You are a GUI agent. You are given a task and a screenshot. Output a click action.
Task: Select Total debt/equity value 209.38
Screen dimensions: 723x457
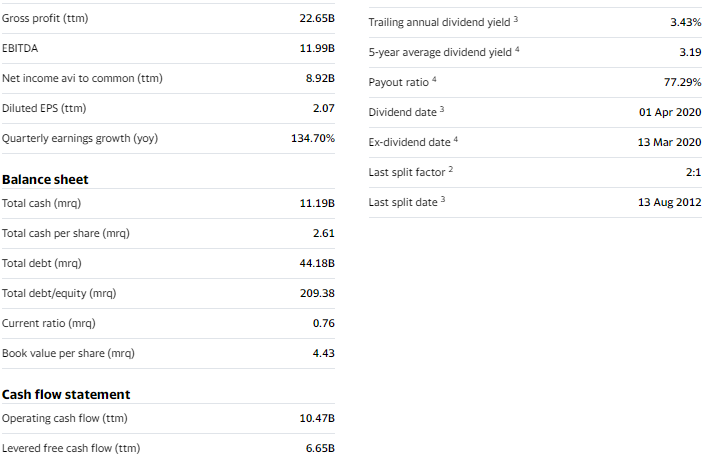317,293
